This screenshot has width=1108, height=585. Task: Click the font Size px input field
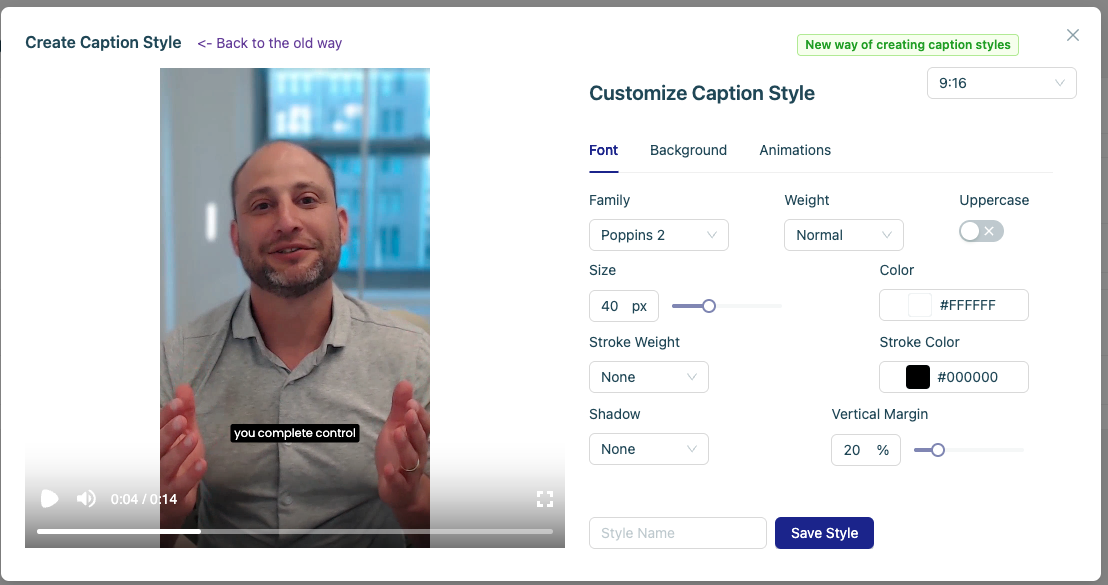(624, 306)
